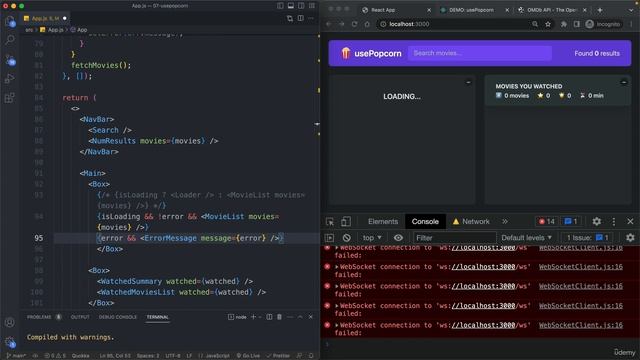Click Prettier in the status bar
The width and height of the screenshot is (640, 360).
point(278,356)
